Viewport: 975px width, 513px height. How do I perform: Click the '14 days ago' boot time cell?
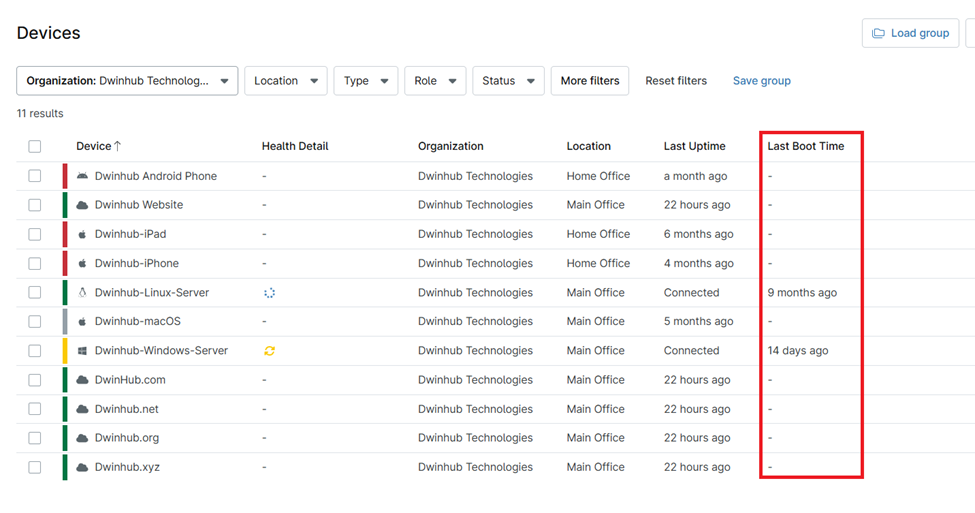(798, 351)
